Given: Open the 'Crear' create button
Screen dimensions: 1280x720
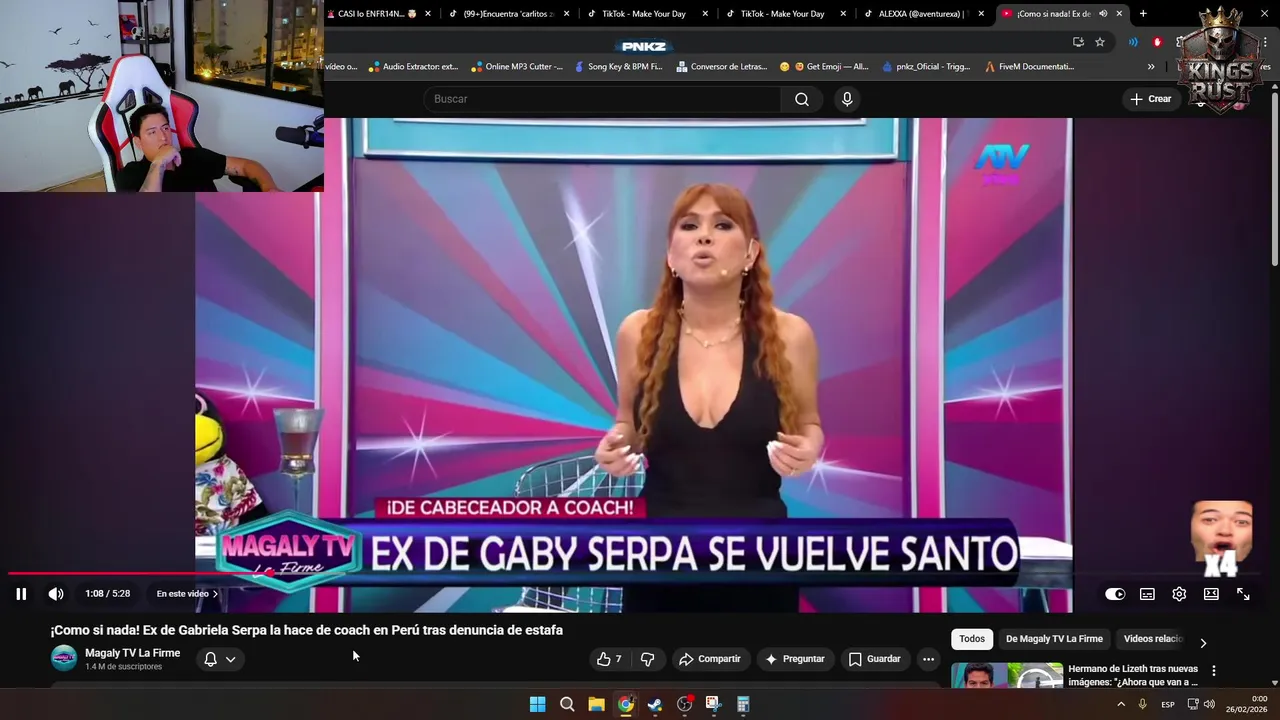Looking at the screenshot, I should click(1150, 99).
